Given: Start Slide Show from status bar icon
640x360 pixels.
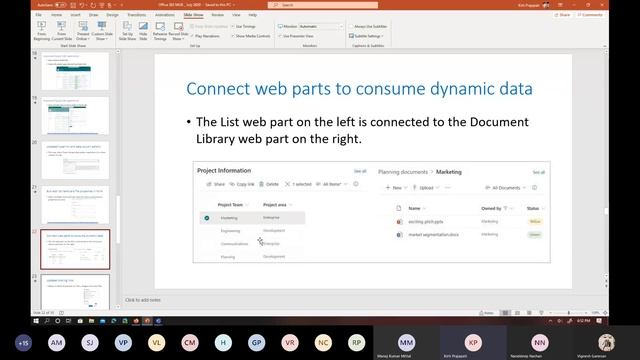Looking at the screenshot, I should pyautogui.click(x=541, y=313).
